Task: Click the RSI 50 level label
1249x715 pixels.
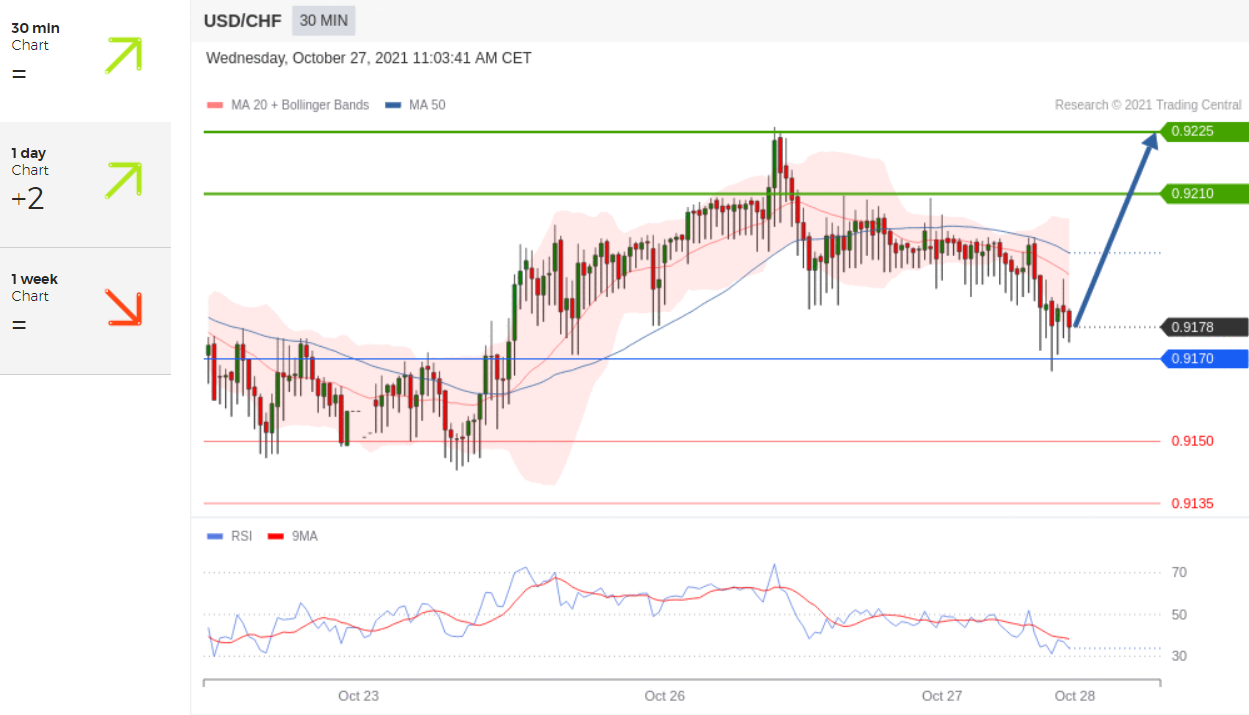Action: pos(1180,614)
